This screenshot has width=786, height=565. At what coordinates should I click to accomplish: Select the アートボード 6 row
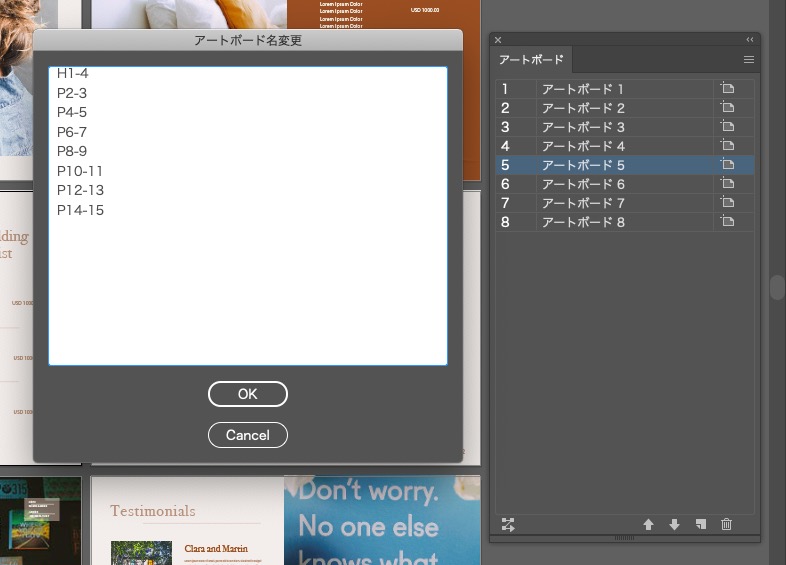coord(625,184)
